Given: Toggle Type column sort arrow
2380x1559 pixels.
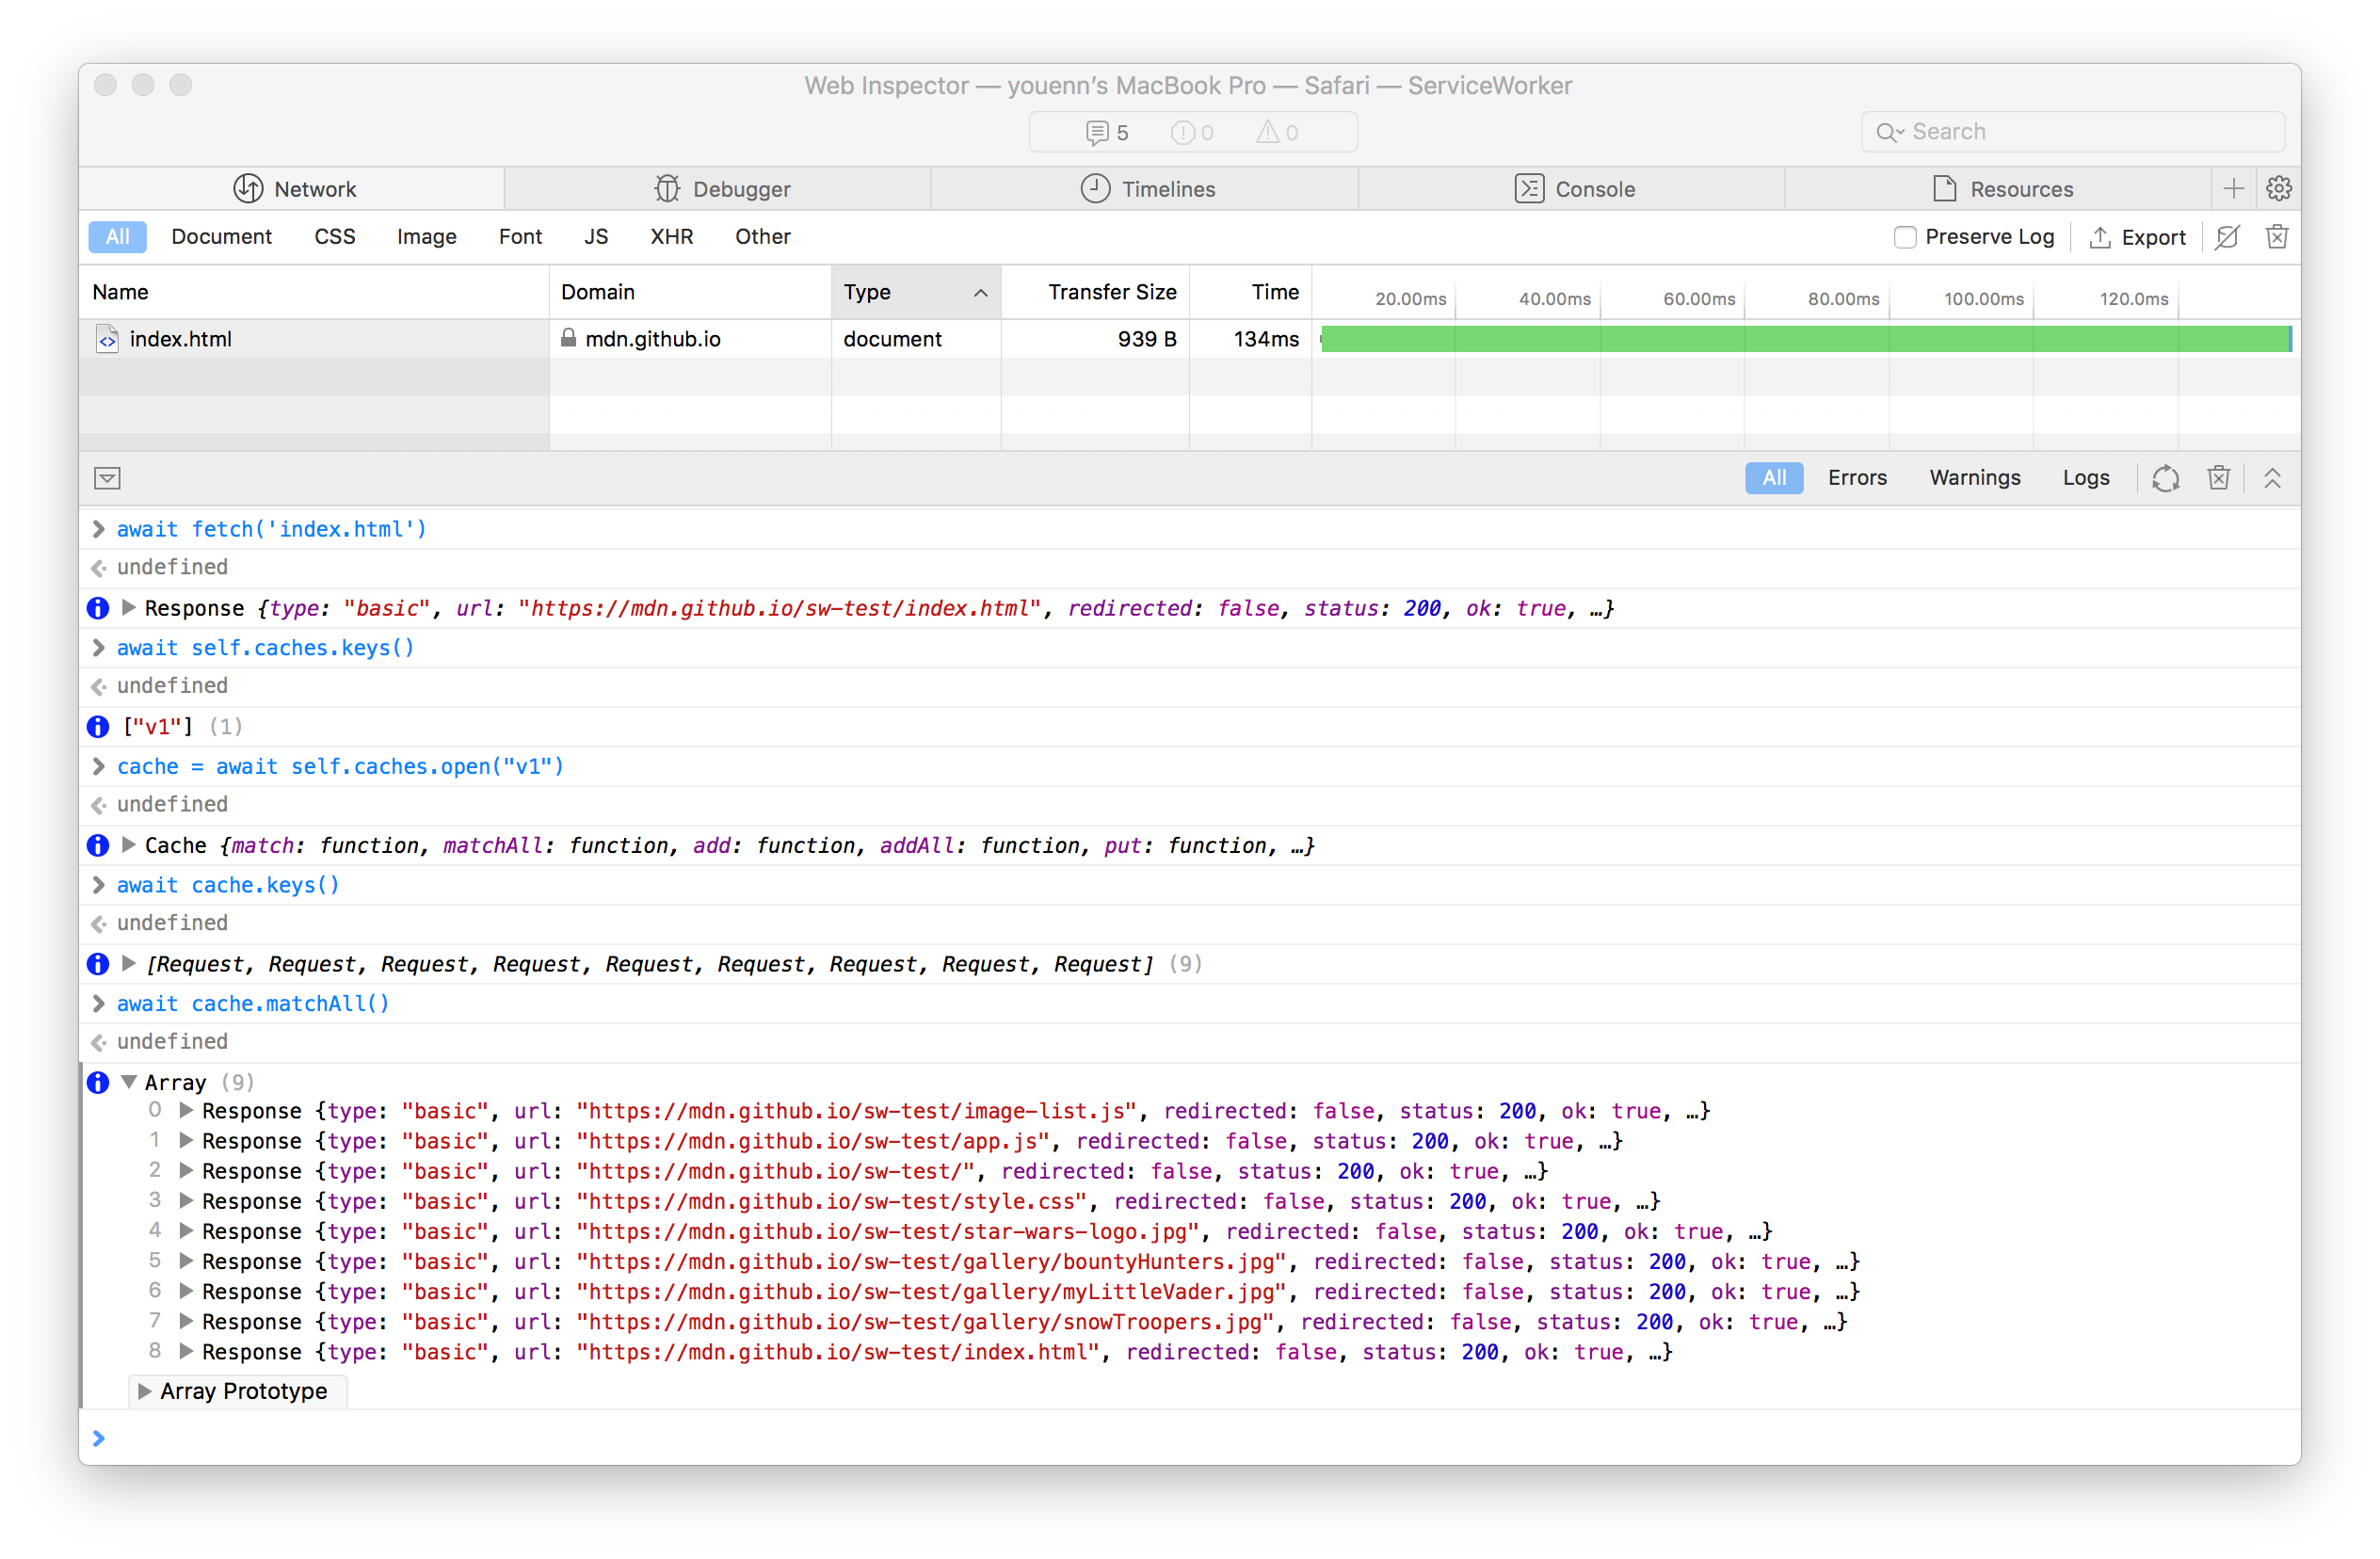Looking at the screenshot, I should pos(981,293).
